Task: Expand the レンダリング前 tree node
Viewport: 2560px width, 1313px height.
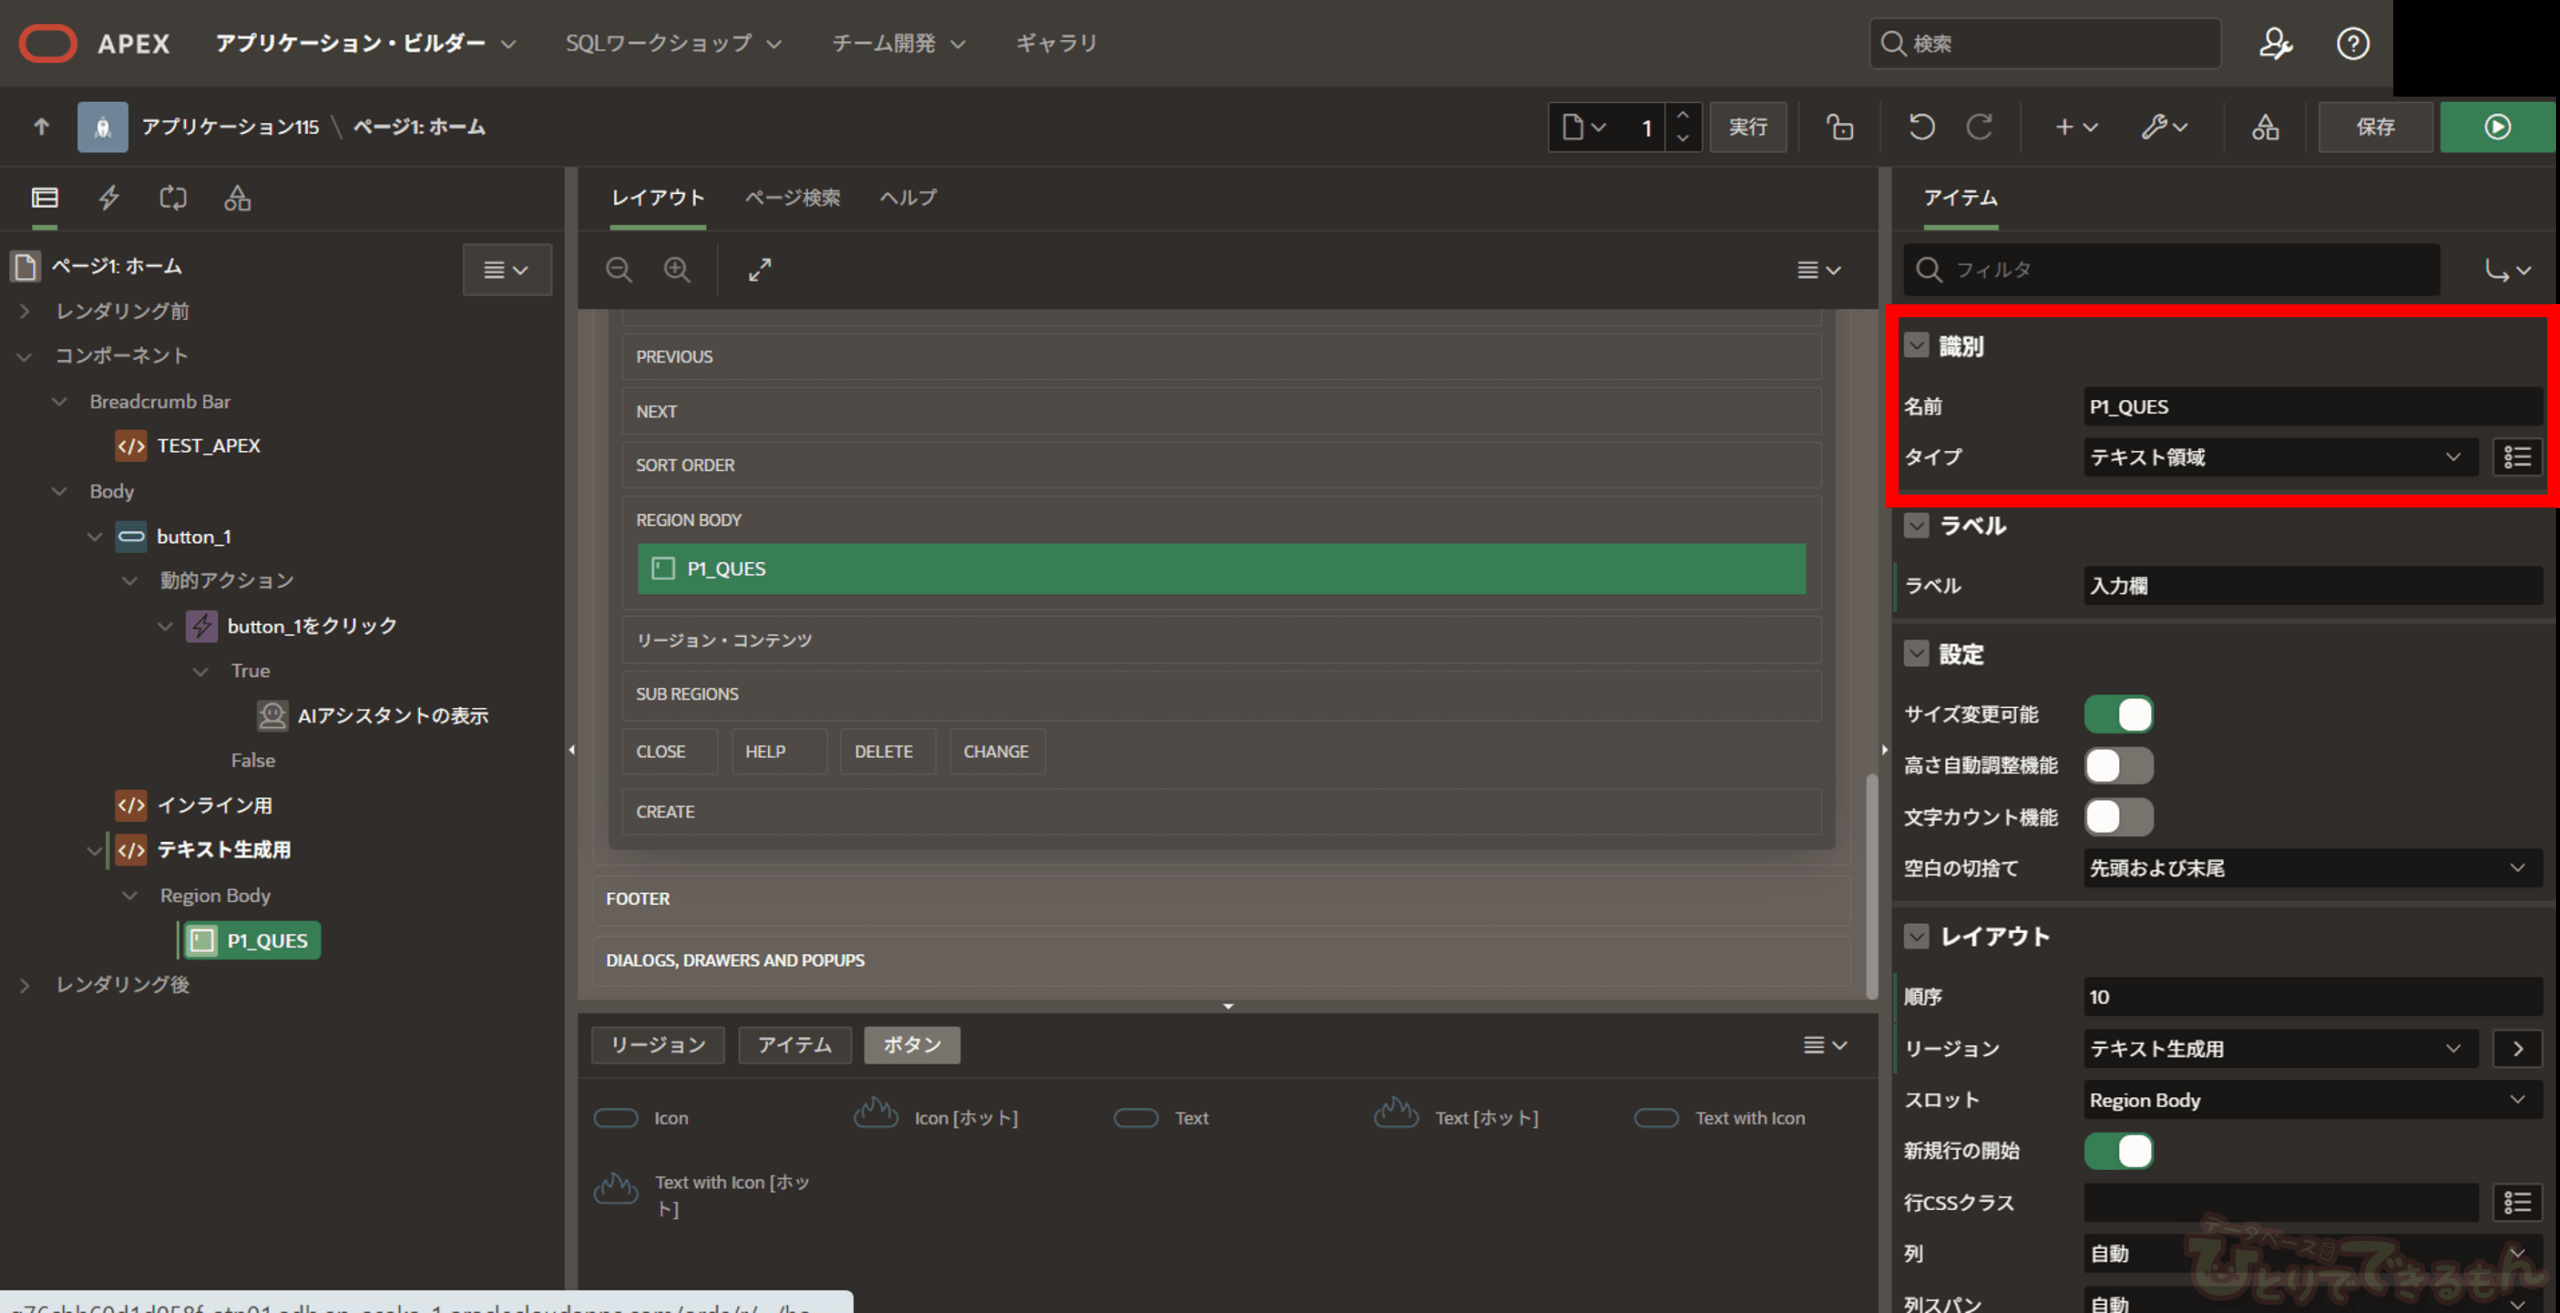Action: [x=25, y=311]
